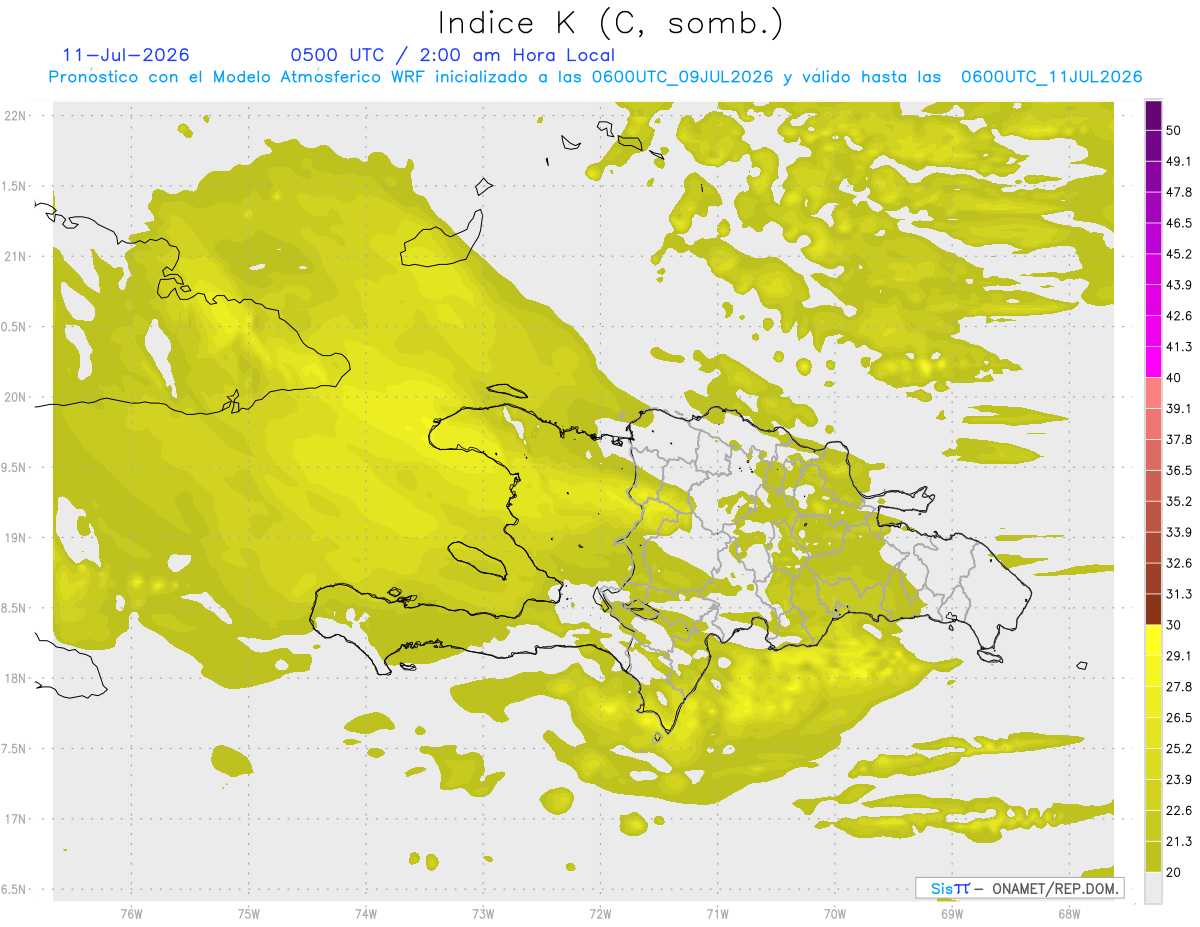The image size is (1200, 927).
Task: Click the '20N' latitude label
Action: pos(16,397)
